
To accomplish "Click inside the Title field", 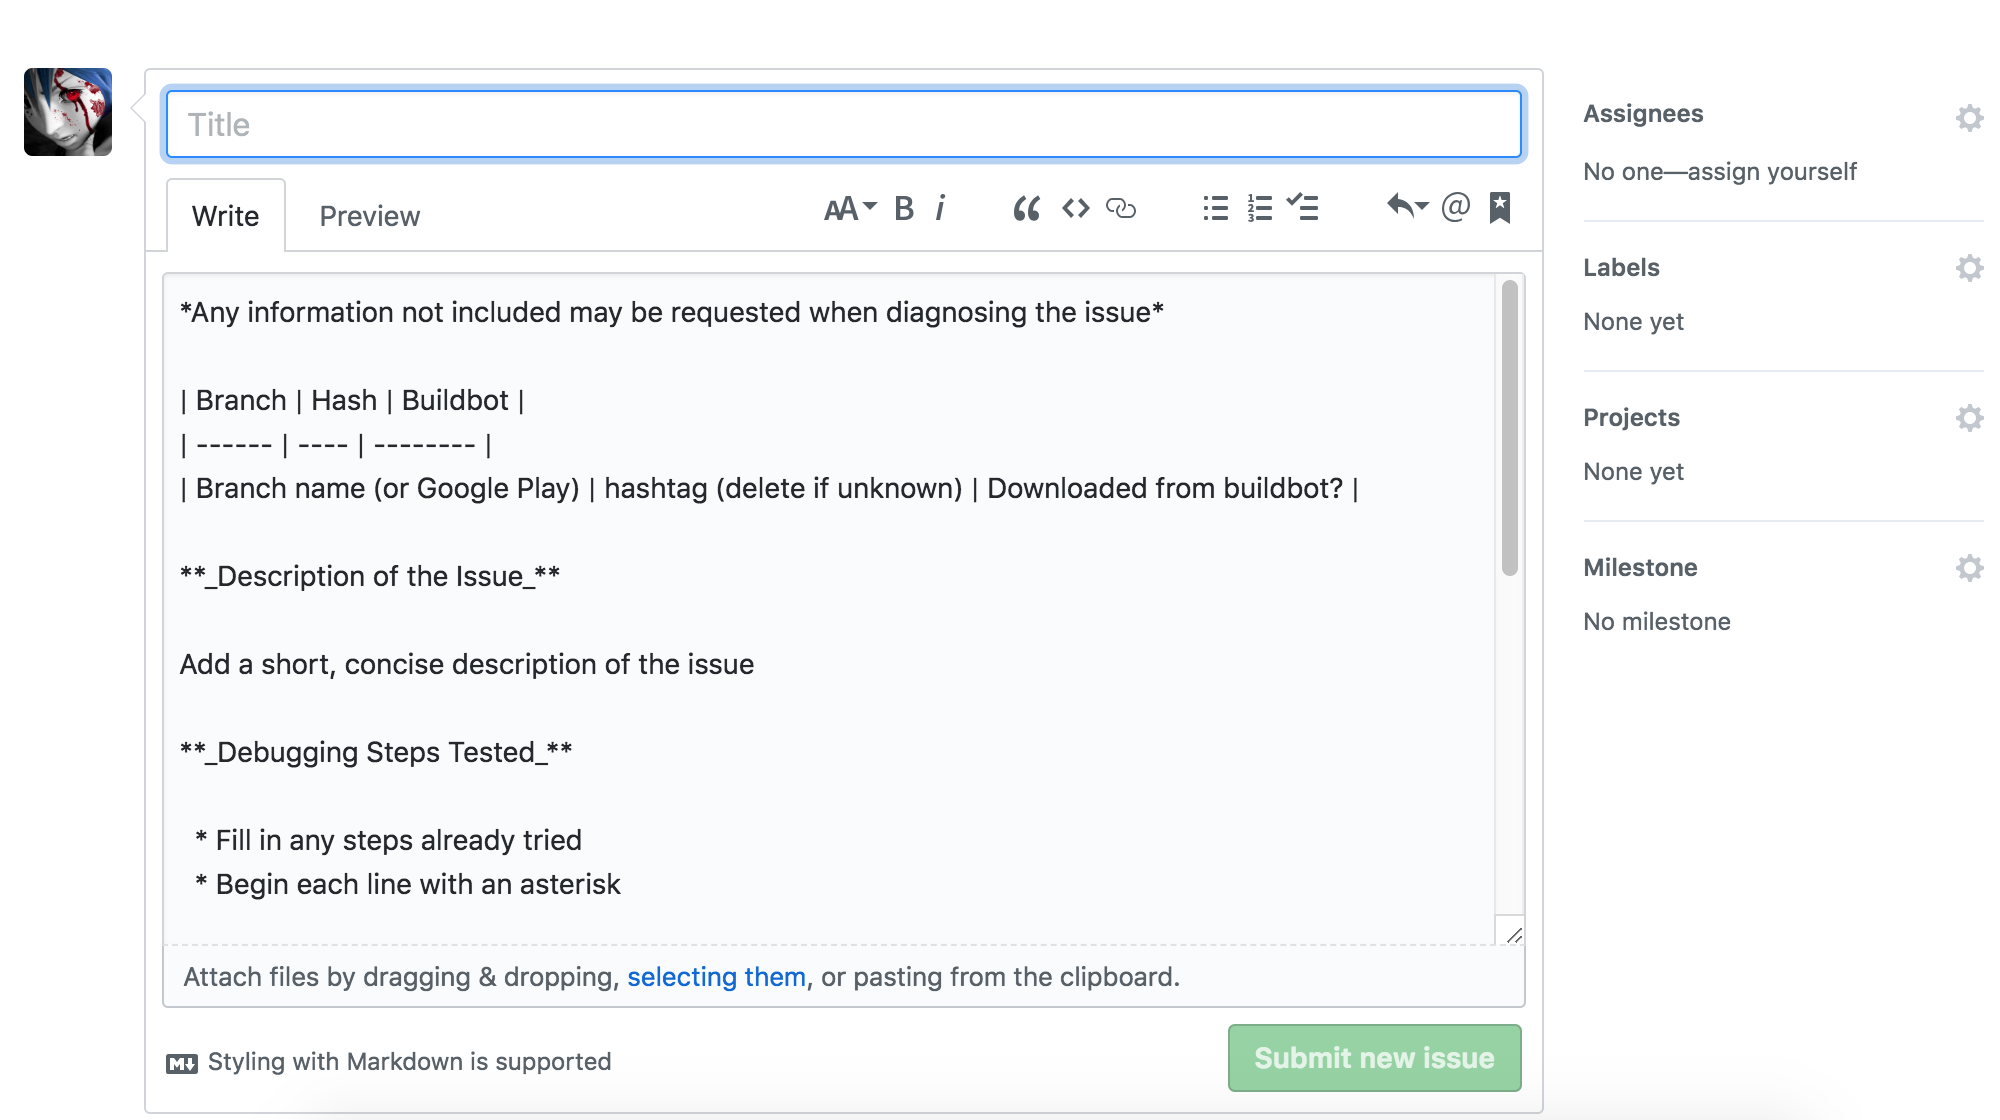I will pos(843,124).
